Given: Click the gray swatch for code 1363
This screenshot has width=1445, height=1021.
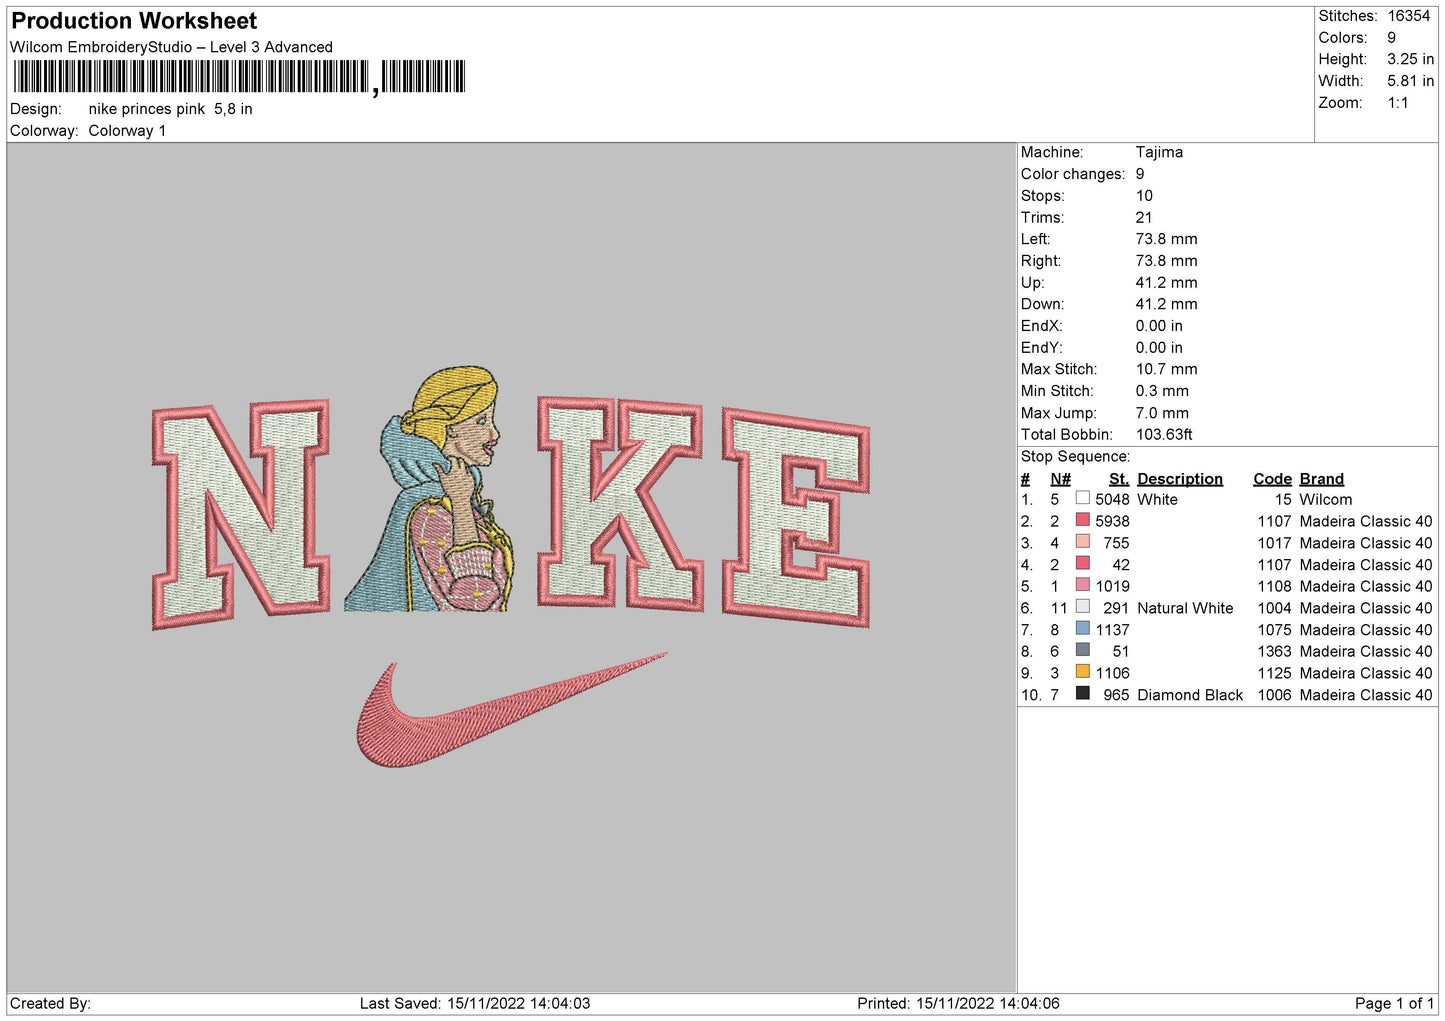Looking at the screenshot, I should point(1082,650).
